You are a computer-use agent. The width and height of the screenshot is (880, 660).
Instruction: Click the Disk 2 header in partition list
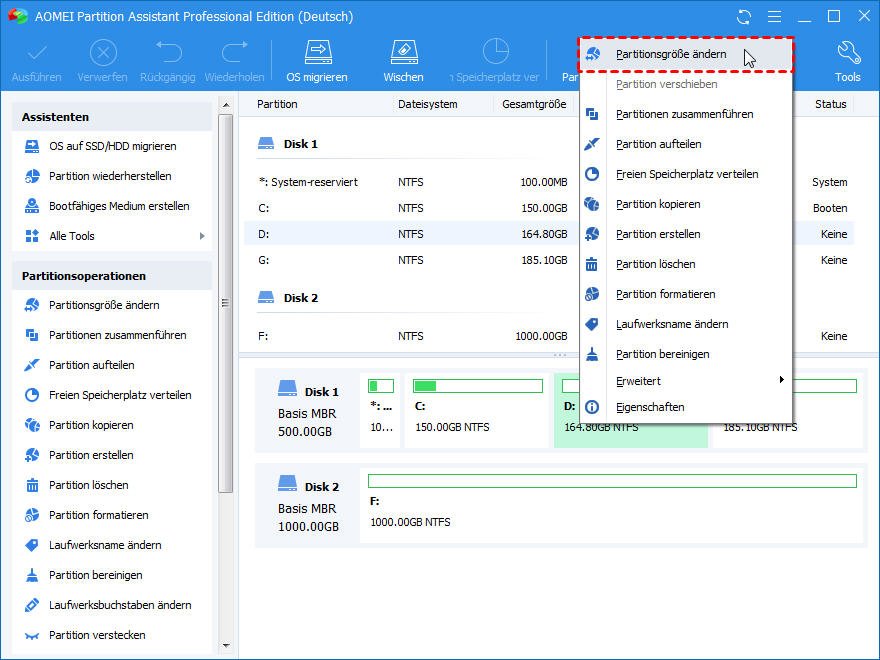pos(288,298)
